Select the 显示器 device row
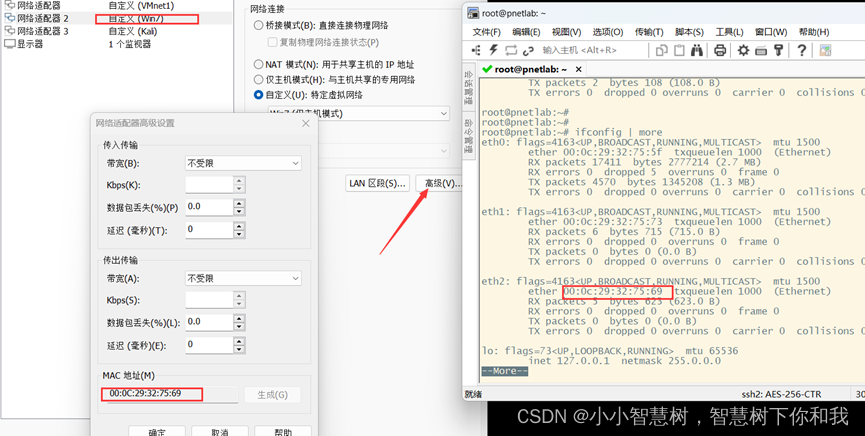This screenshot has width=865, height=436. pos(116,44)
